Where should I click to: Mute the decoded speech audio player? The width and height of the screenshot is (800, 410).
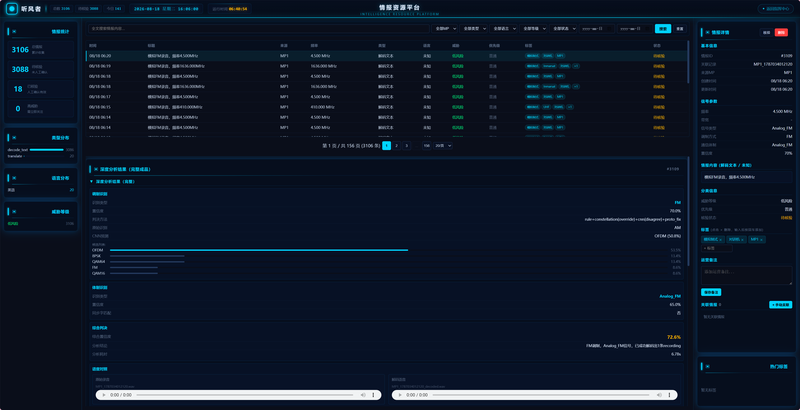click(x=660, y=395)
